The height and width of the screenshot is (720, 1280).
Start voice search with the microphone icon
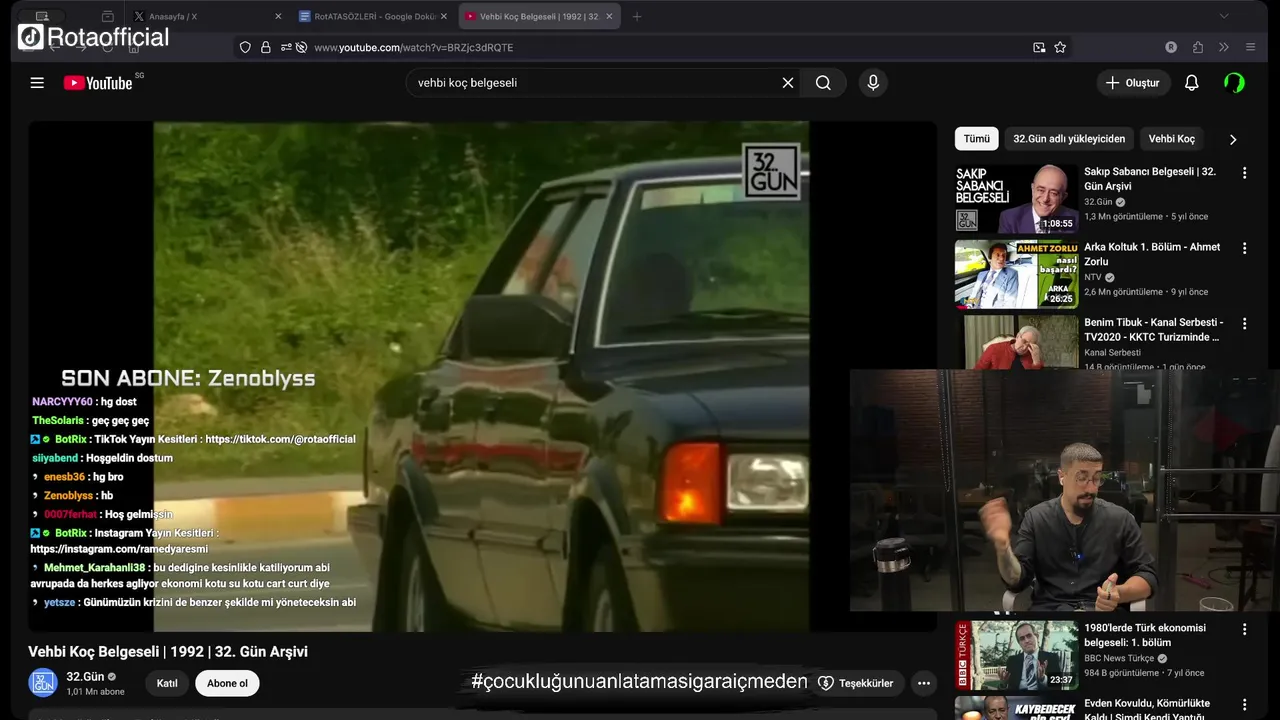coord(873,83)
